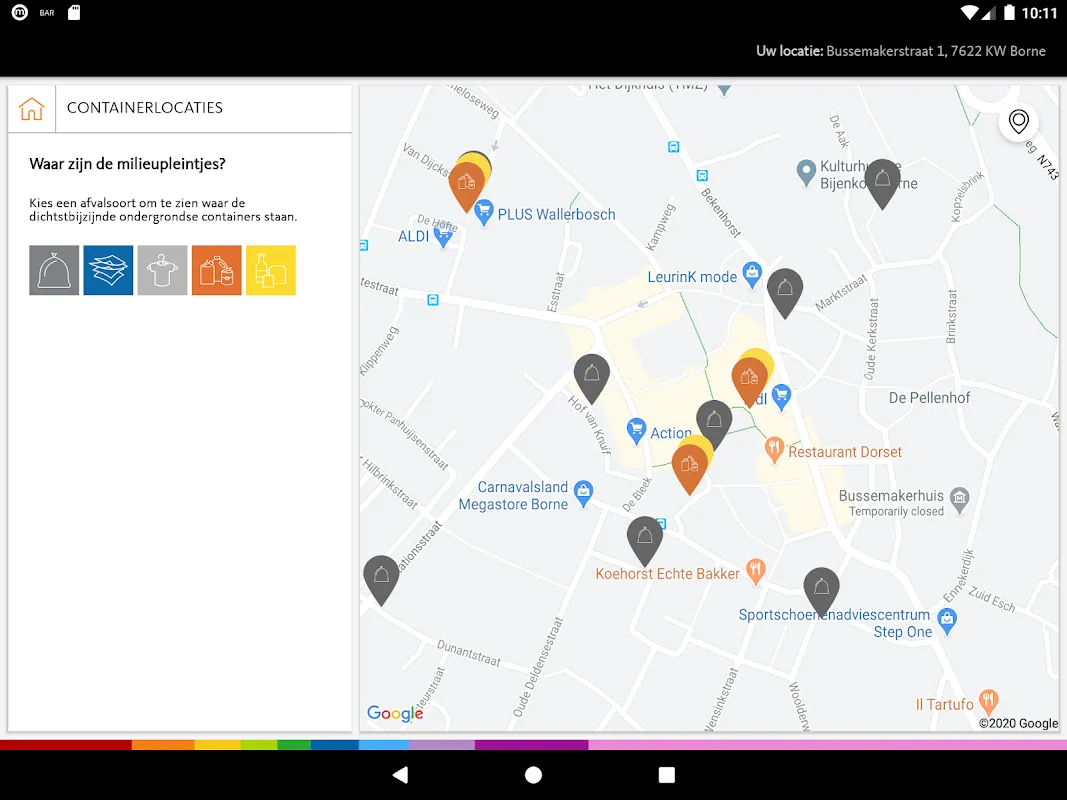This screenshot has width=1067, height=800.
Task: Open Koehorst Echte Bakker restaurant marker
Action: [x=755, y=573]
